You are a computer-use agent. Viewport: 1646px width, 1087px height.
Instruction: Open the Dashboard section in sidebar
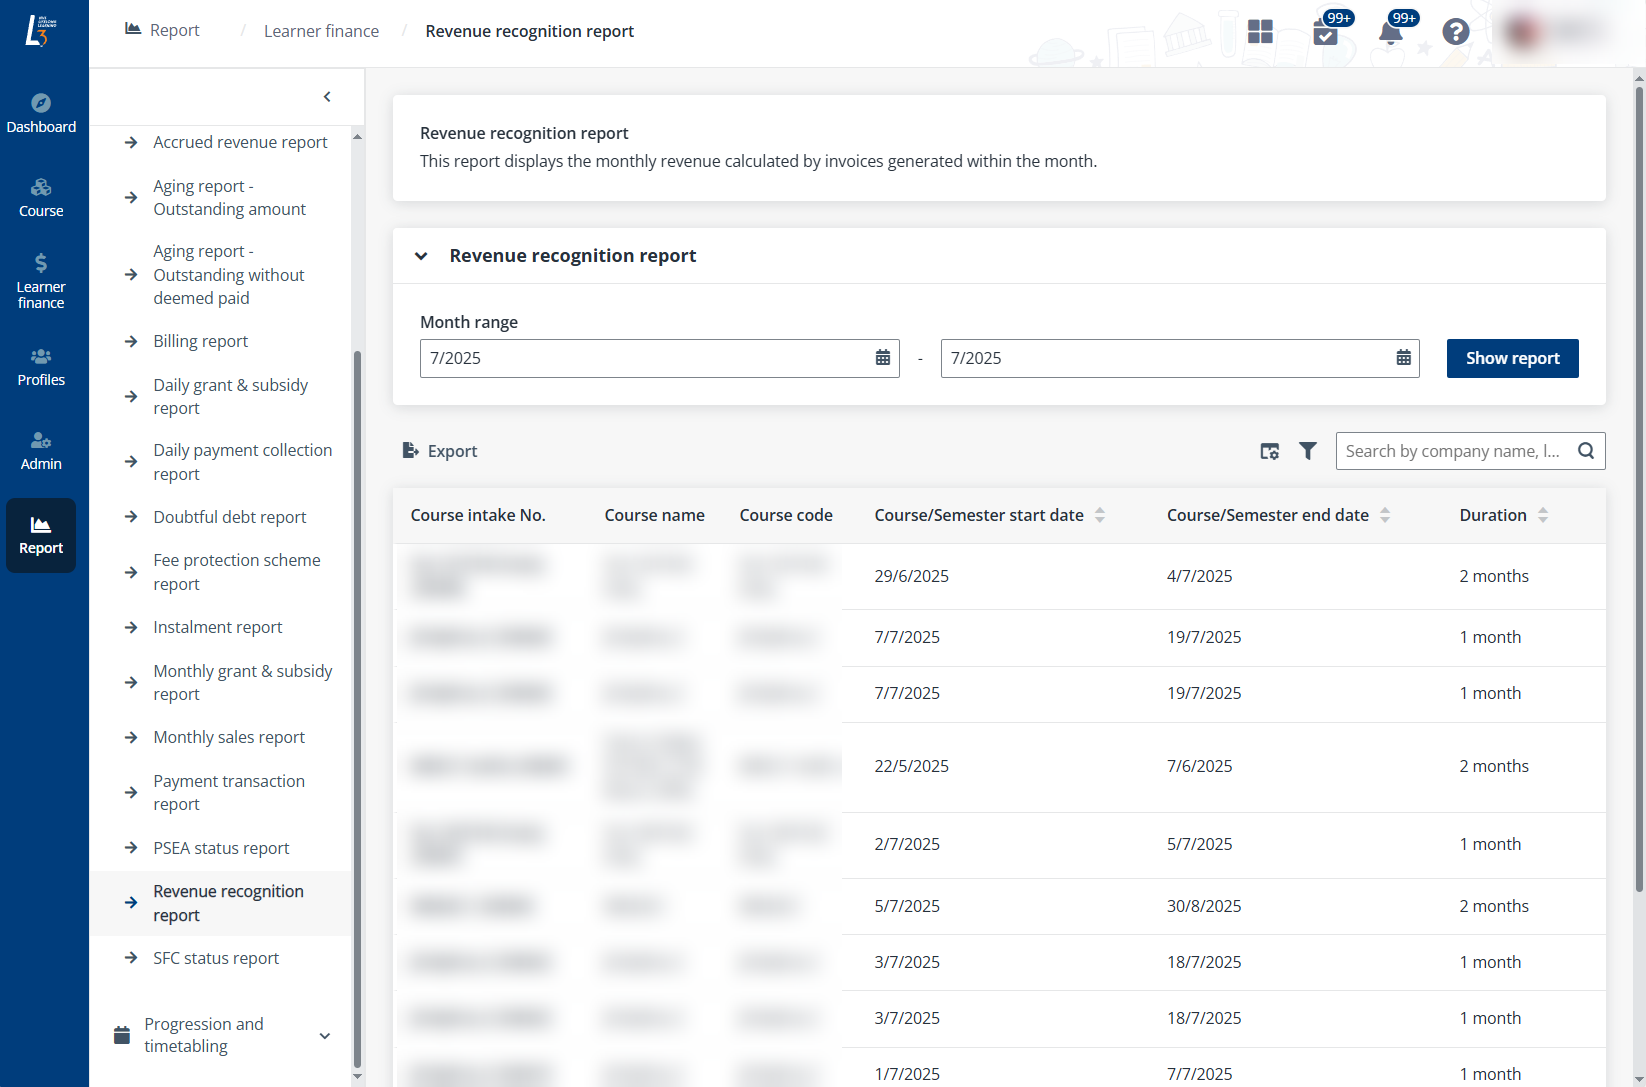(x=41, y=112)
